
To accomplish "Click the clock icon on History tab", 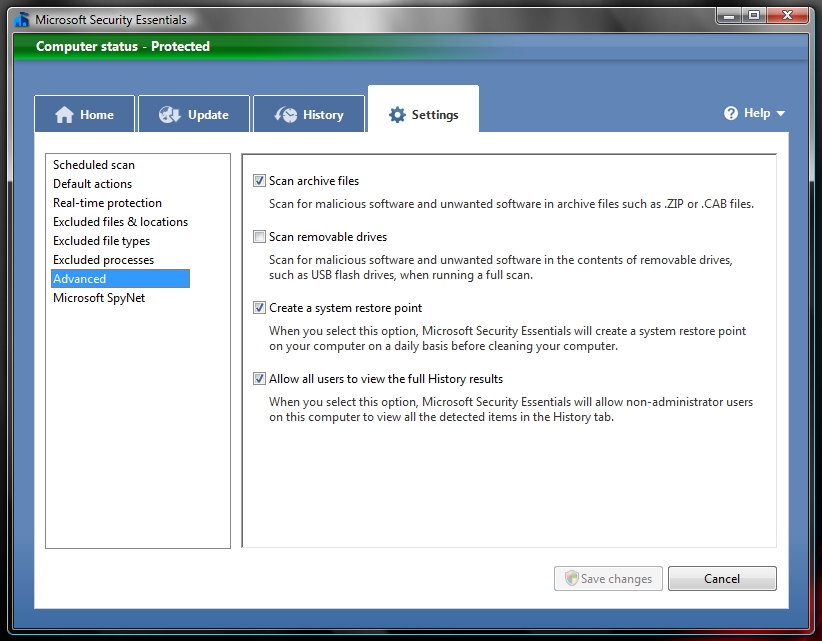I will (x=286, y=114).
